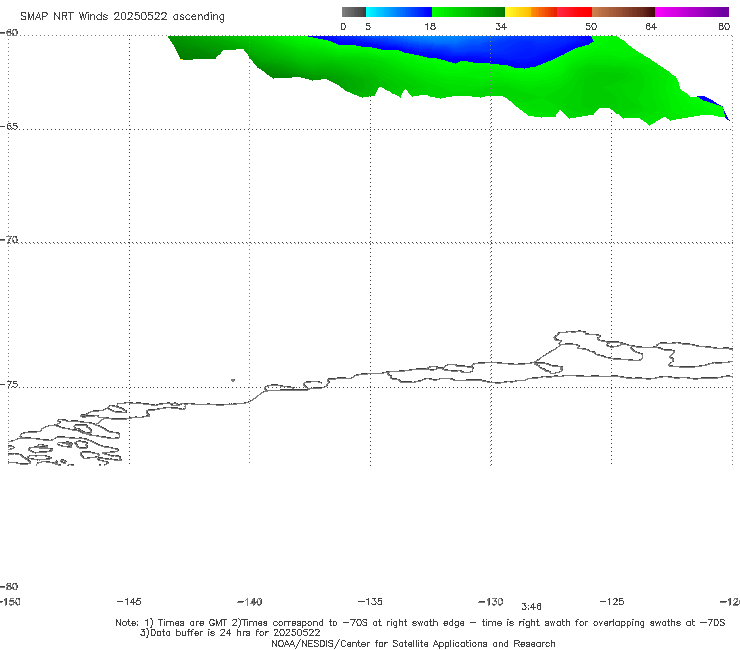Click the cyan-blue segment of the color bar

pos(399,12)
